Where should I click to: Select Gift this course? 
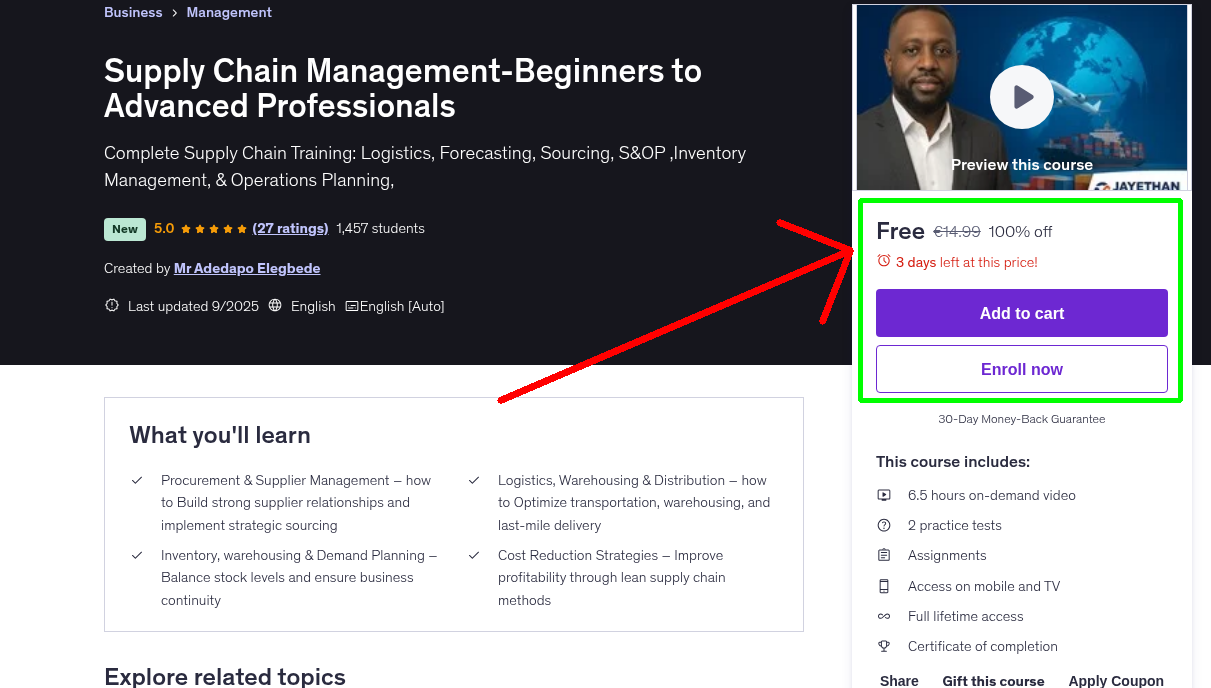pyautogui.click(x=993, y=680)
